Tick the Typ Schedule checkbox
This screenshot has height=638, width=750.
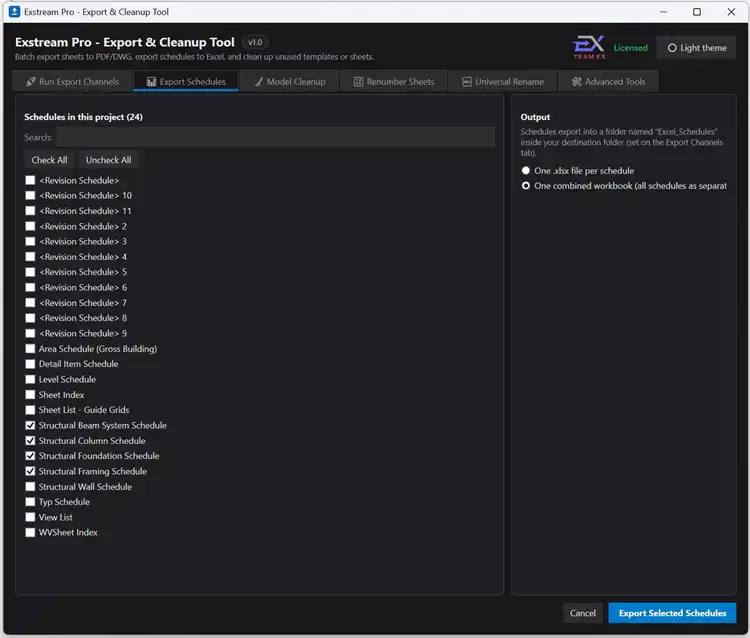[x=30, y=502]
